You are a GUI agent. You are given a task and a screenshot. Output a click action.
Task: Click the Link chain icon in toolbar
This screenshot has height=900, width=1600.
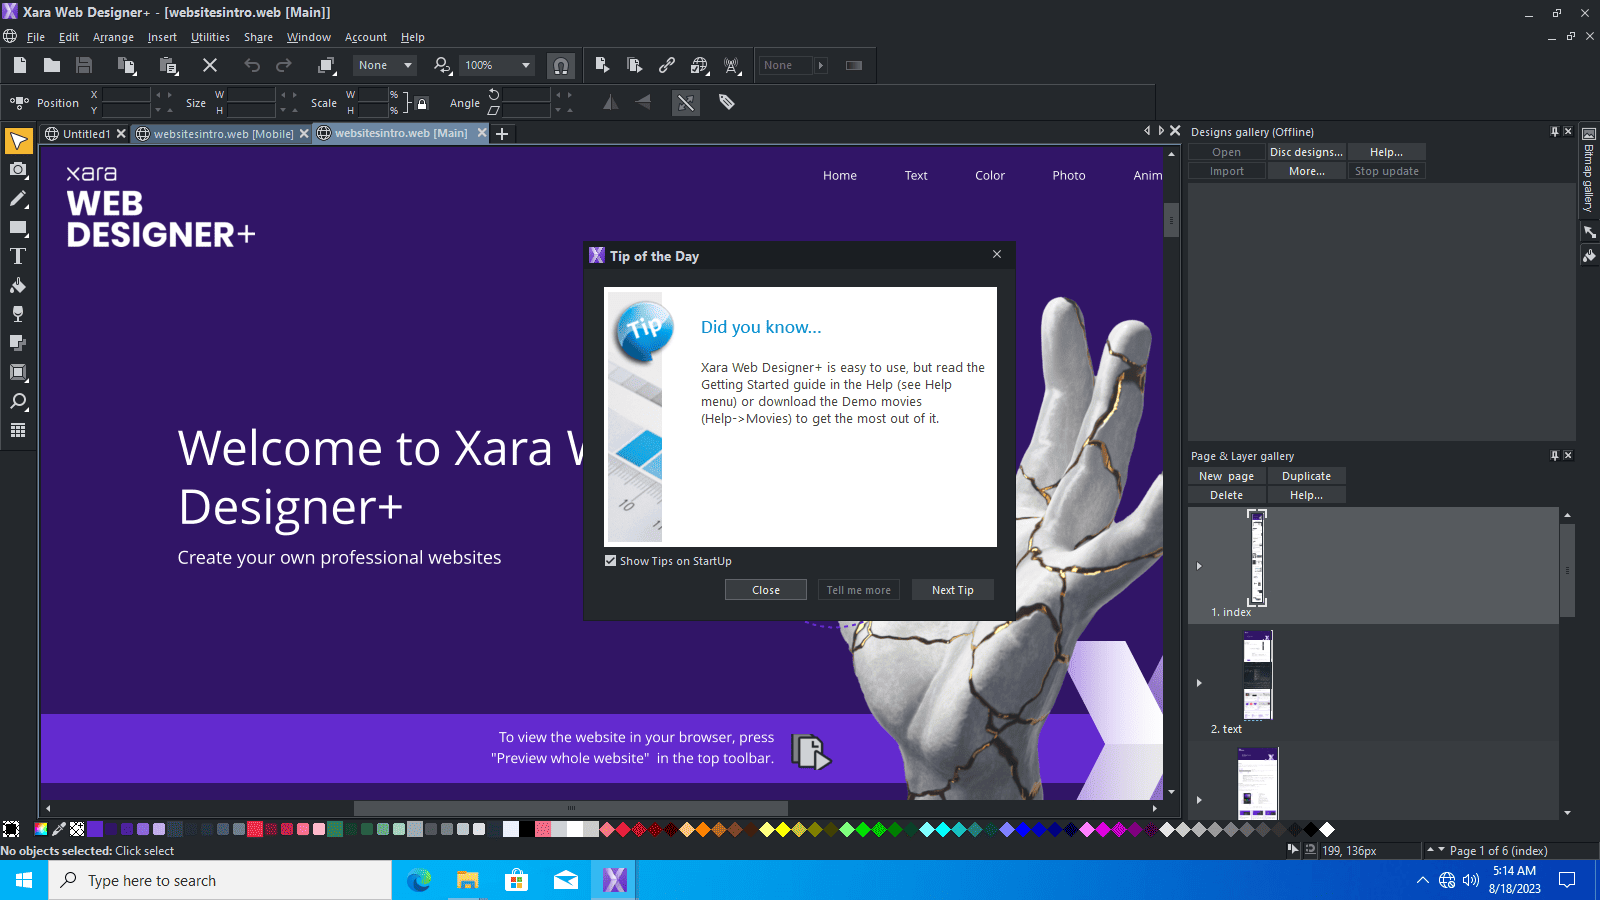667,65
